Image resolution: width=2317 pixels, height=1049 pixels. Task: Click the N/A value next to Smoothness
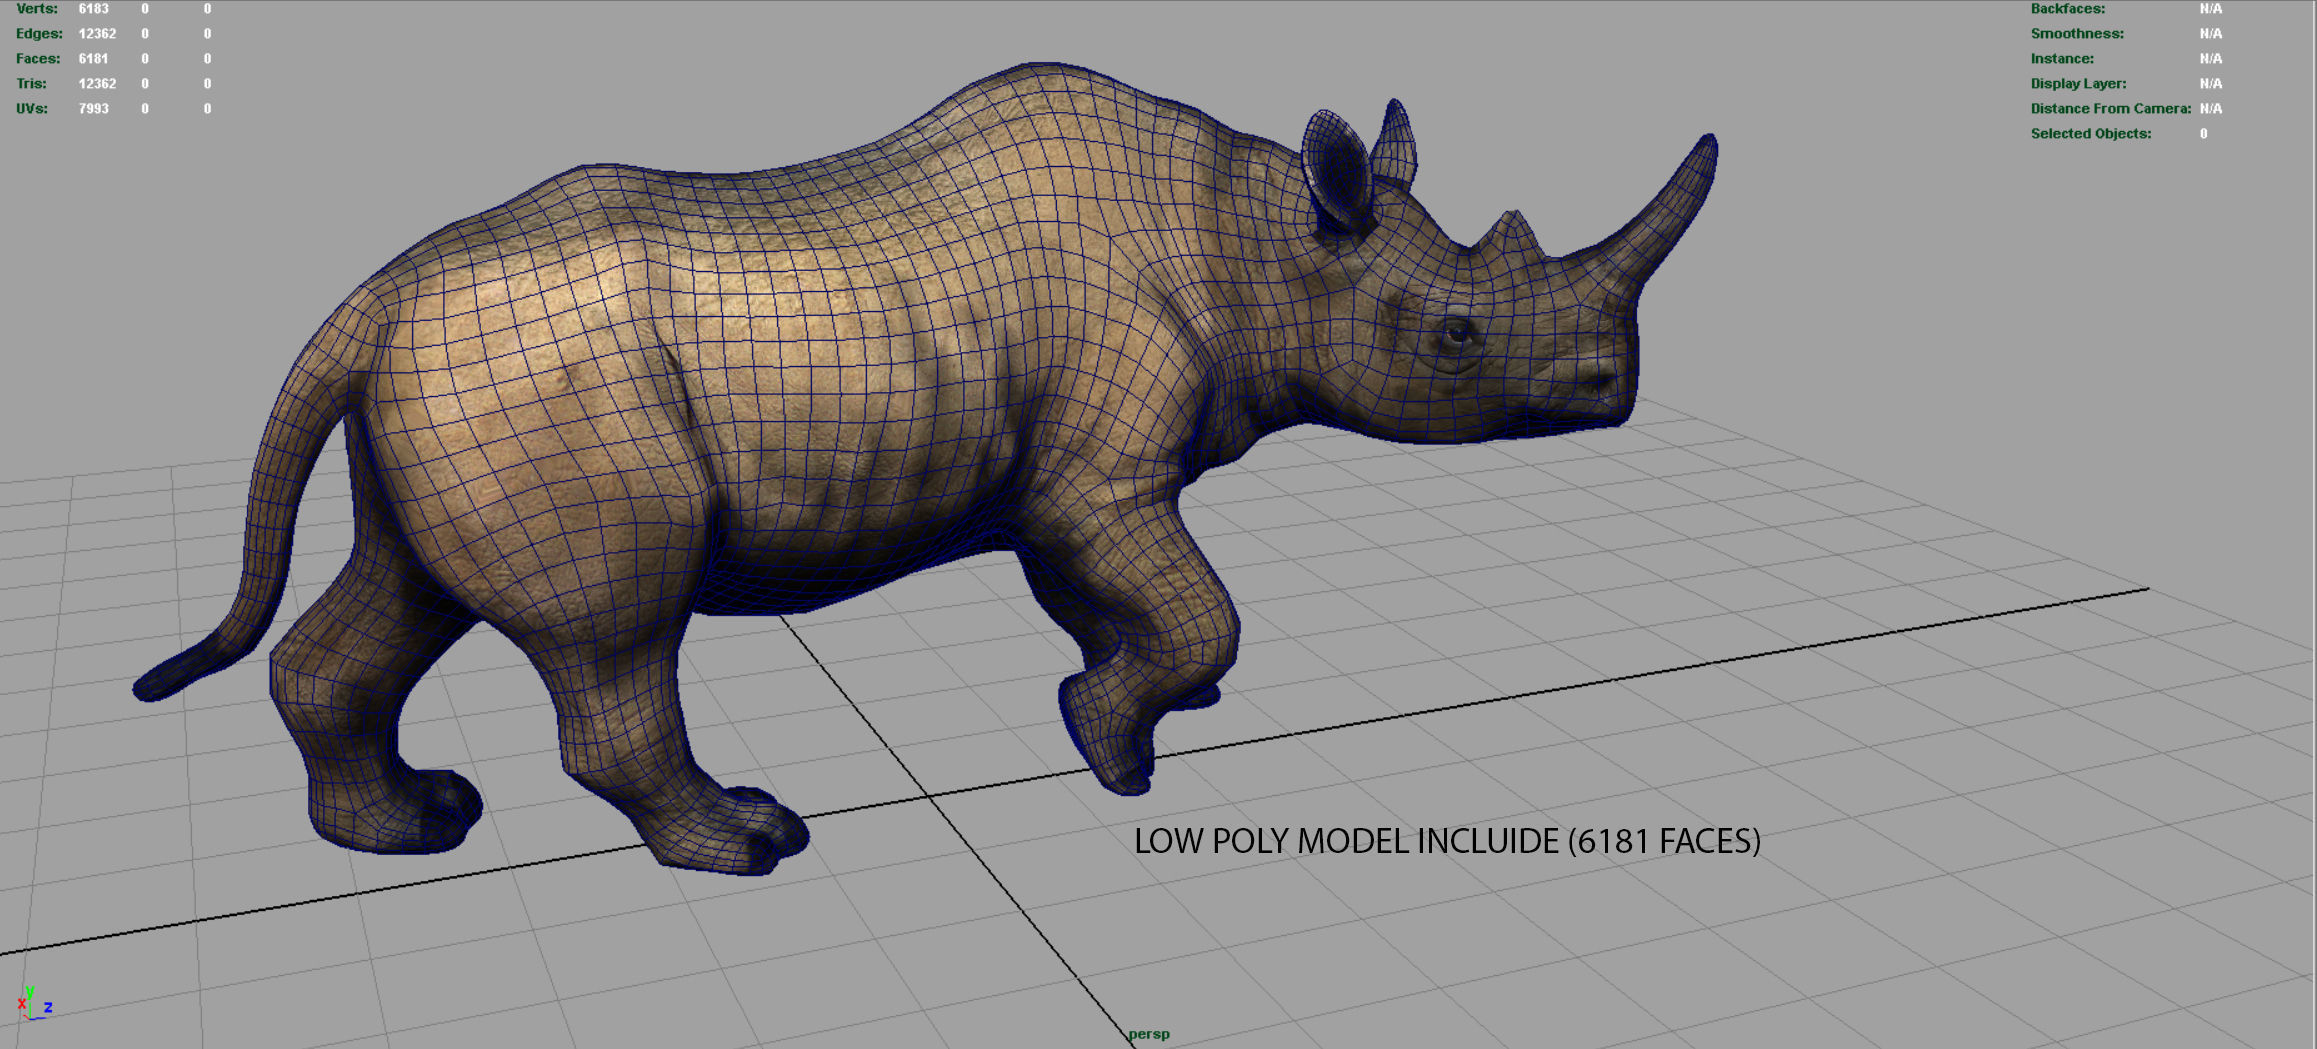pos(2210,34)
